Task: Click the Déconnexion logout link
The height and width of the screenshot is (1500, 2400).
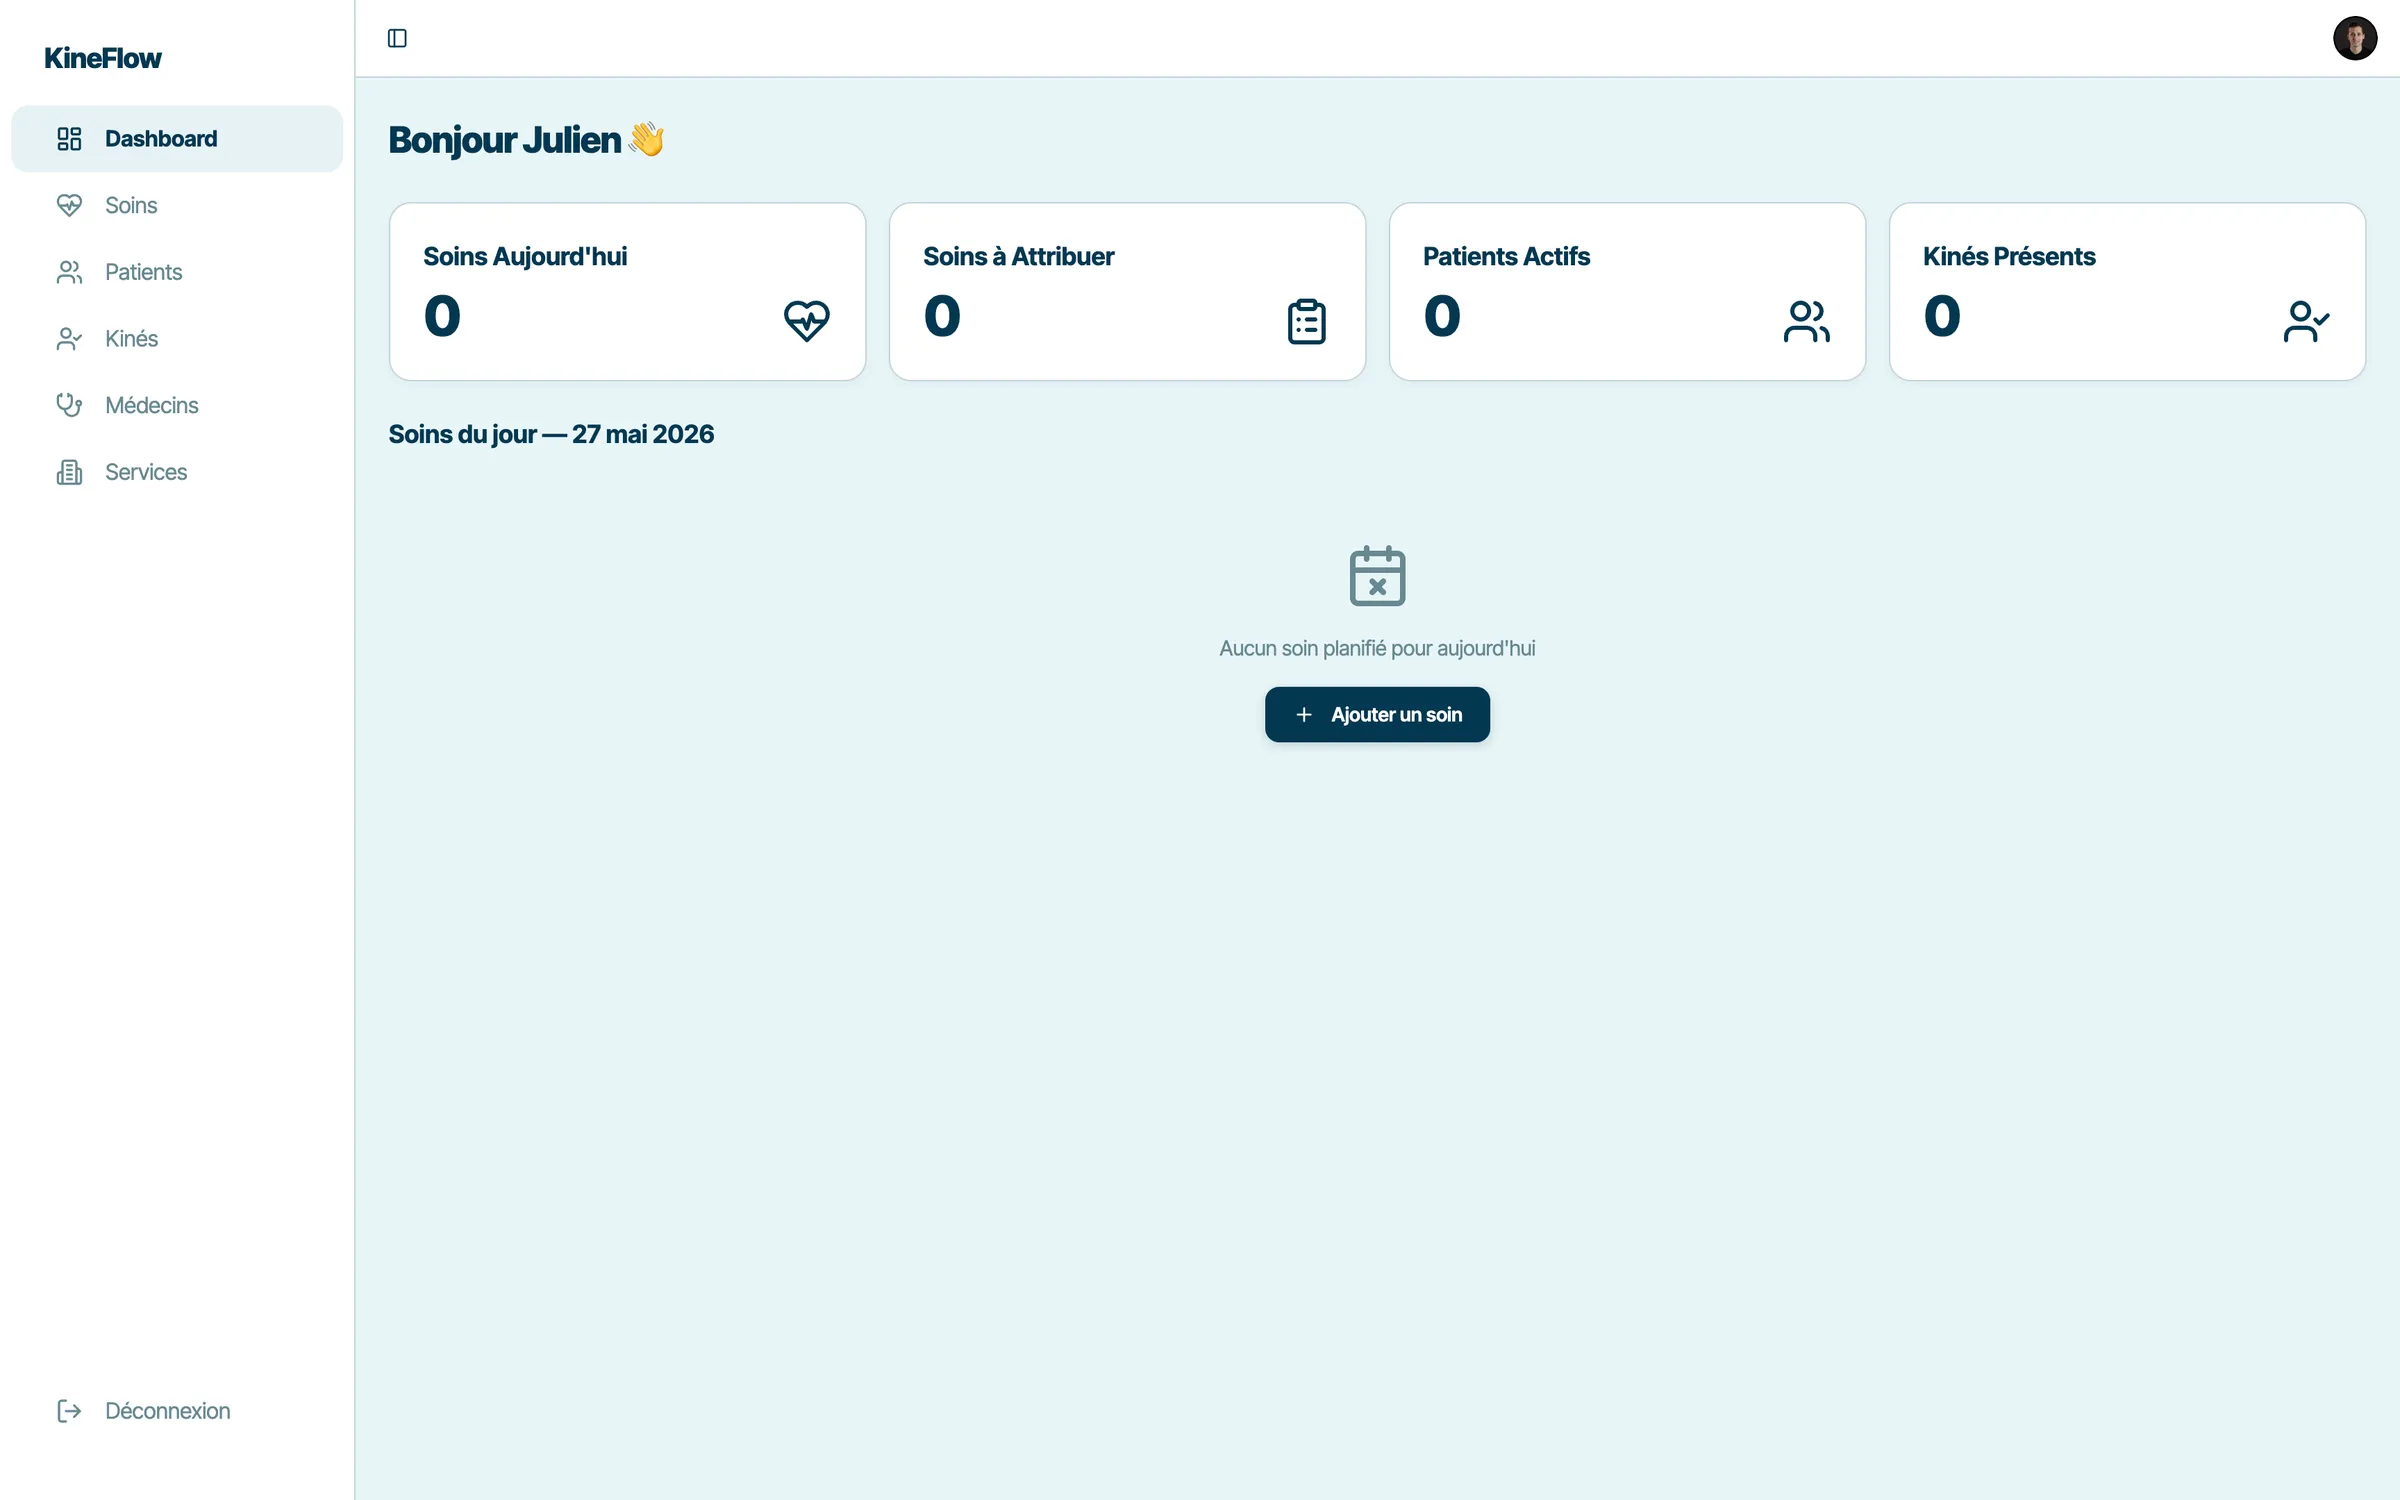Action: pos(177,1411)
